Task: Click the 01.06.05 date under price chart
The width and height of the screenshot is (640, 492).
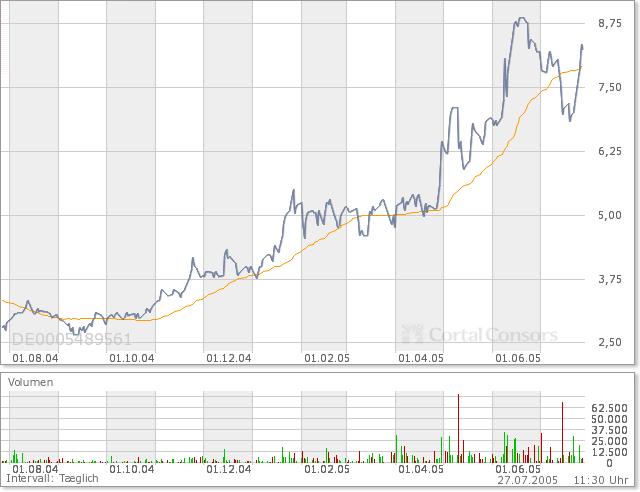Action: coord(518,358)
